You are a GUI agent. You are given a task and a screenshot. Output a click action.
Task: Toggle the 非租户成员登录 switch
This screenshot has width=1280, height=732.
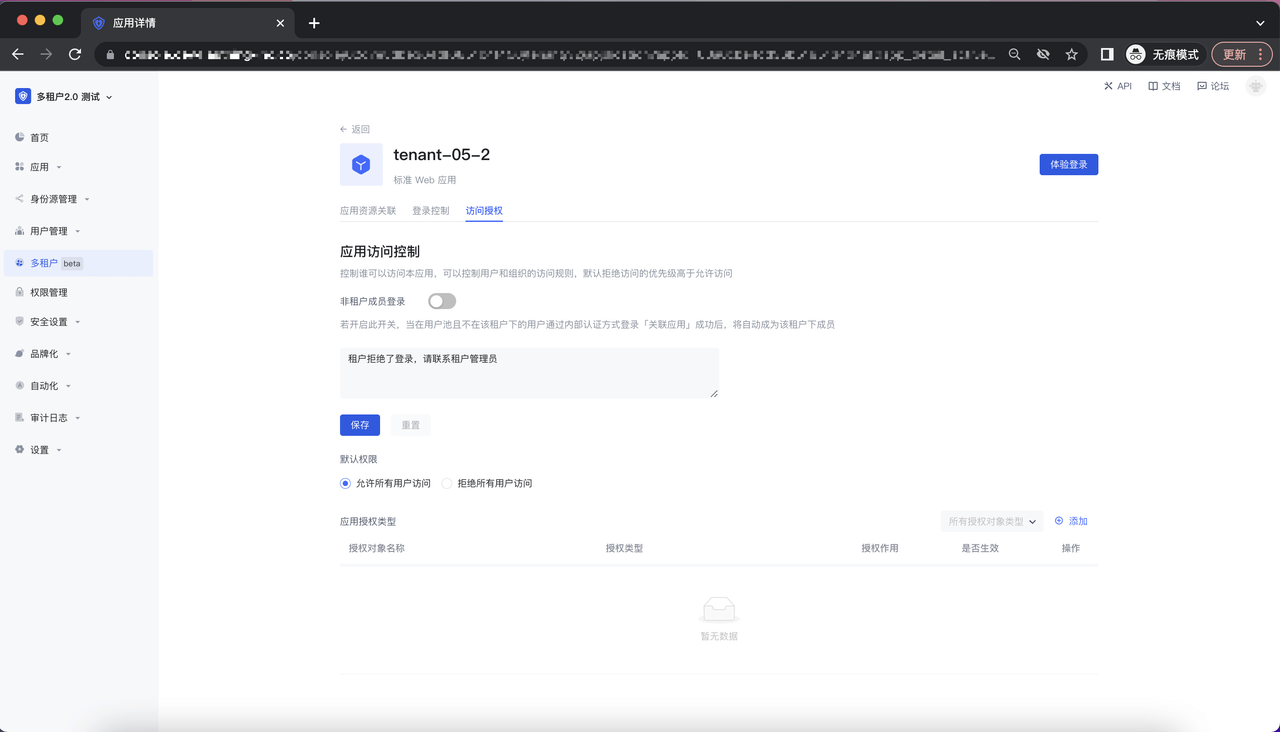coord(441,301)
